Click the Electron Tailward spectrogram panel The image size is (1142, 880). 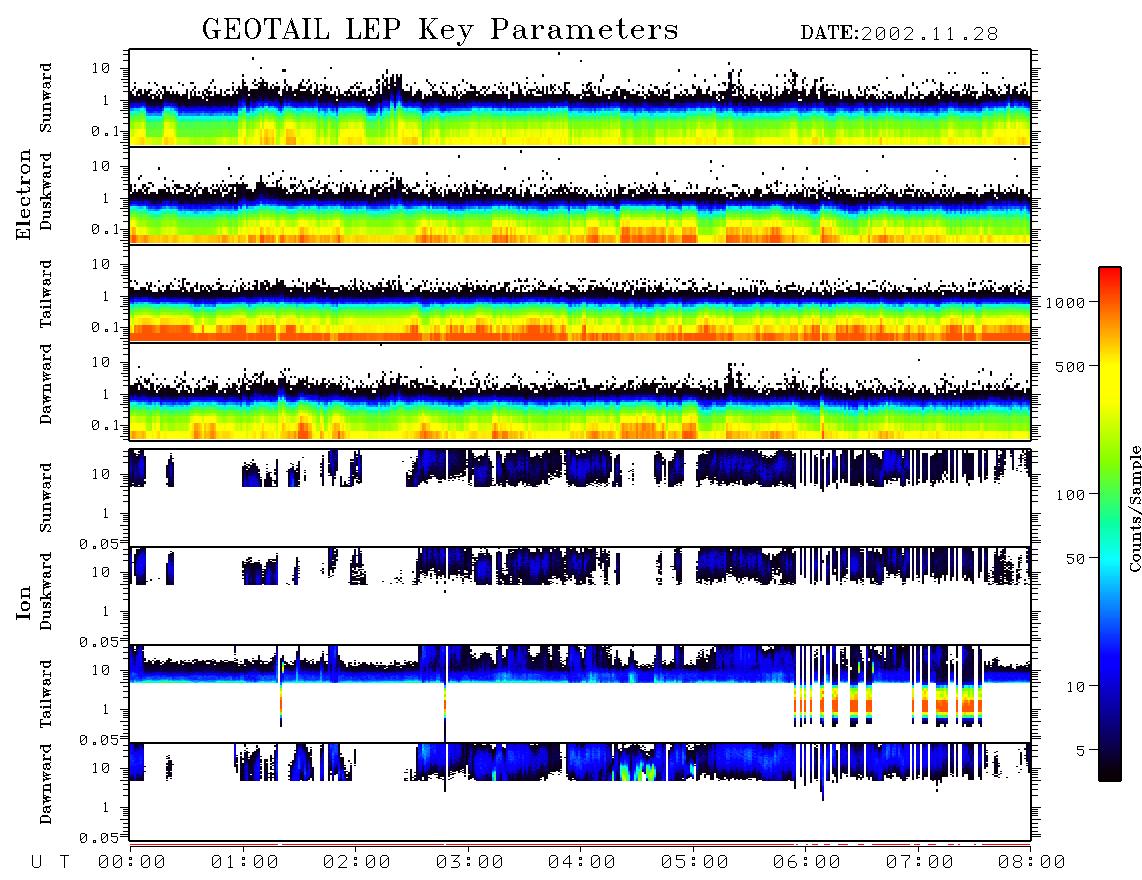(x=580, y=294)
